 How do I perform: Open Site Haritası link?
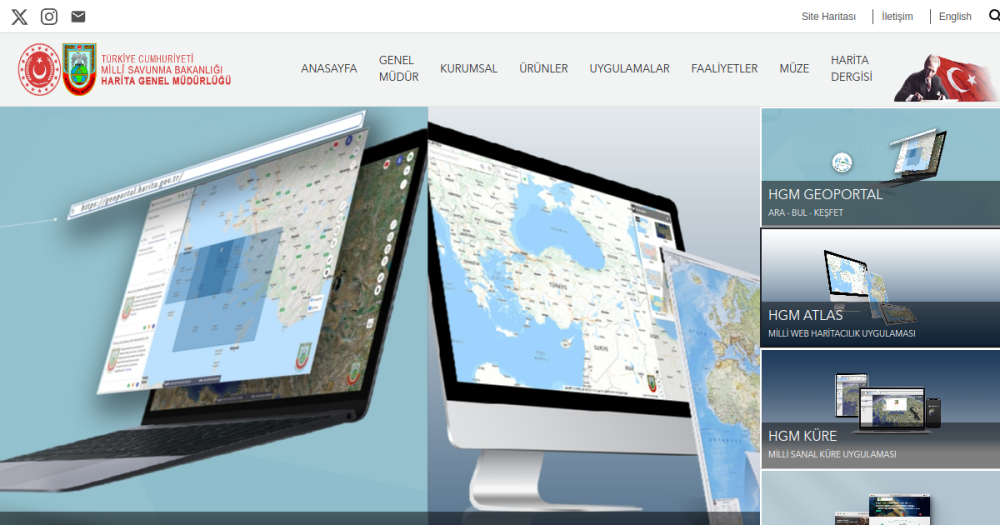[828, 17]
